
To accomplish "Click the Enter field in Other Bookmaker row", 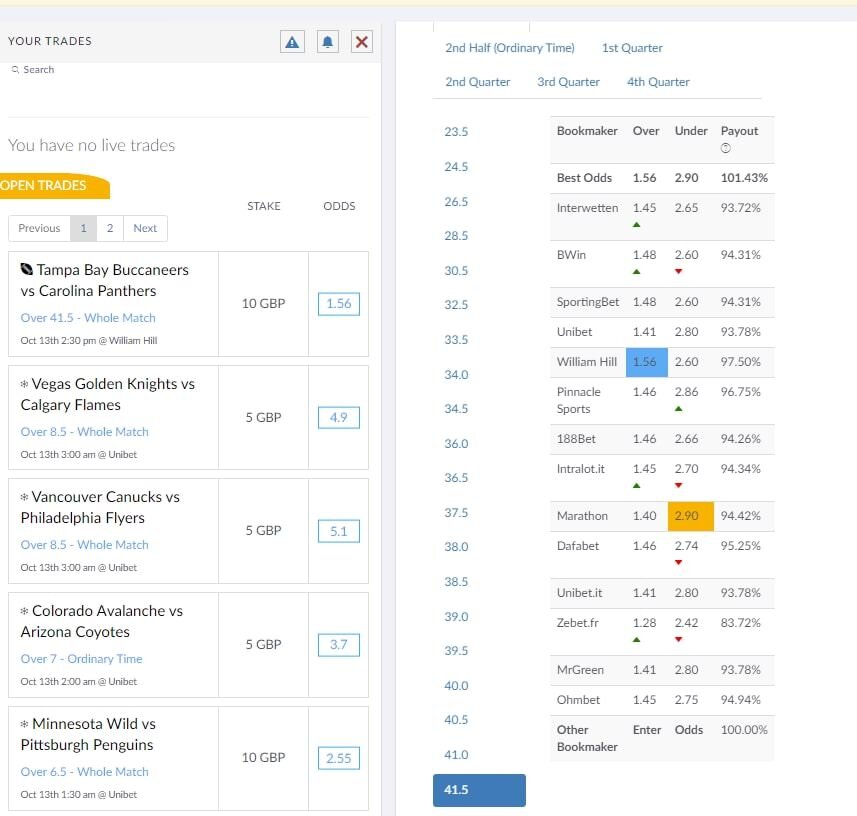I will click(x=647, y=730).
